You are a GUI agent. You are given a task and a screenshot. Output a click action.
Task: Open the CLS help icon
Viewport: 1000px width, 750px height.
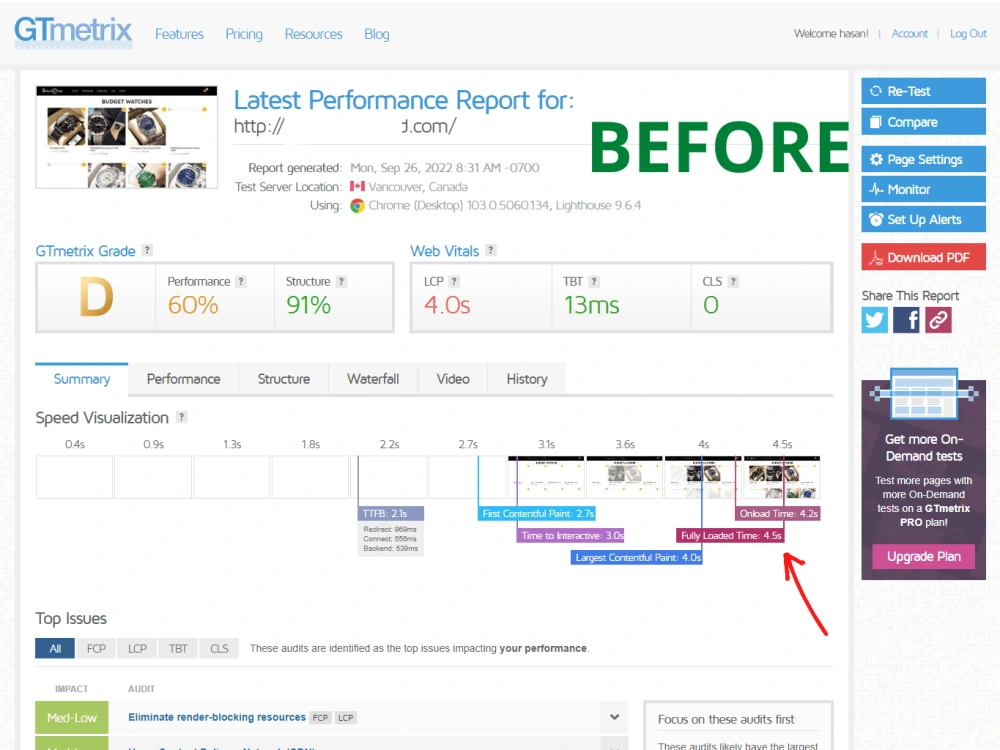click(733, 281)
